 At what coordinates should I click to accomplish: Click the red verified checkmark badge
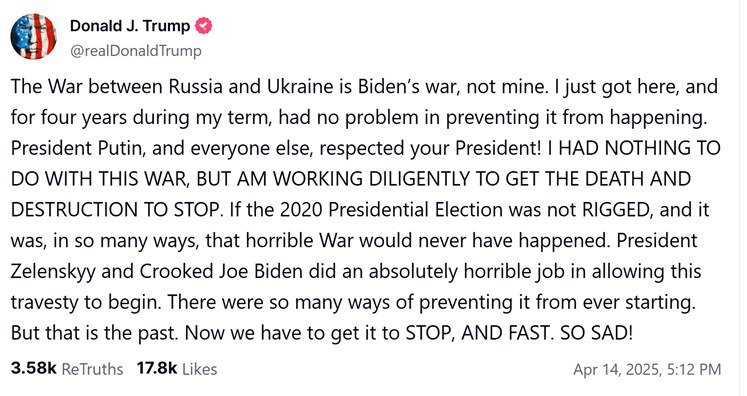click(x=204, y=26)
